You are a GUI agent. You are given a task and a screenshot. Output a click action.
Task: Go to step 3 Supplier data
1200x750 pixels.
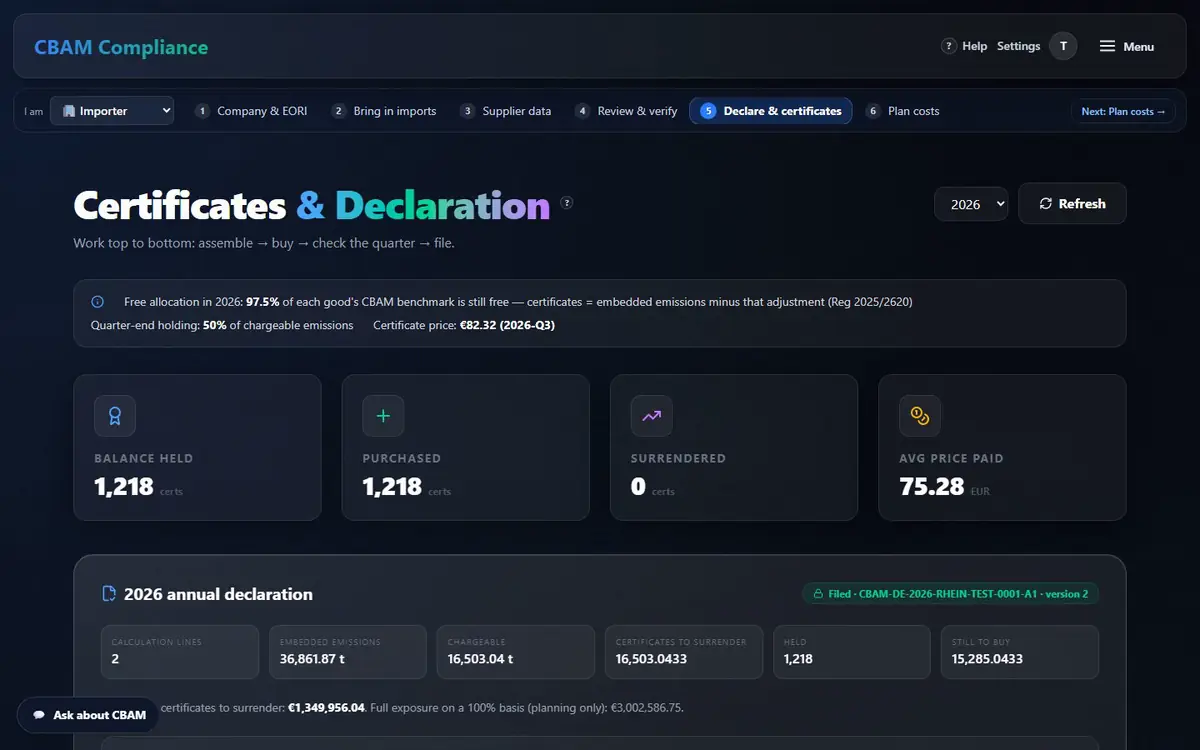tap(506, 111)
